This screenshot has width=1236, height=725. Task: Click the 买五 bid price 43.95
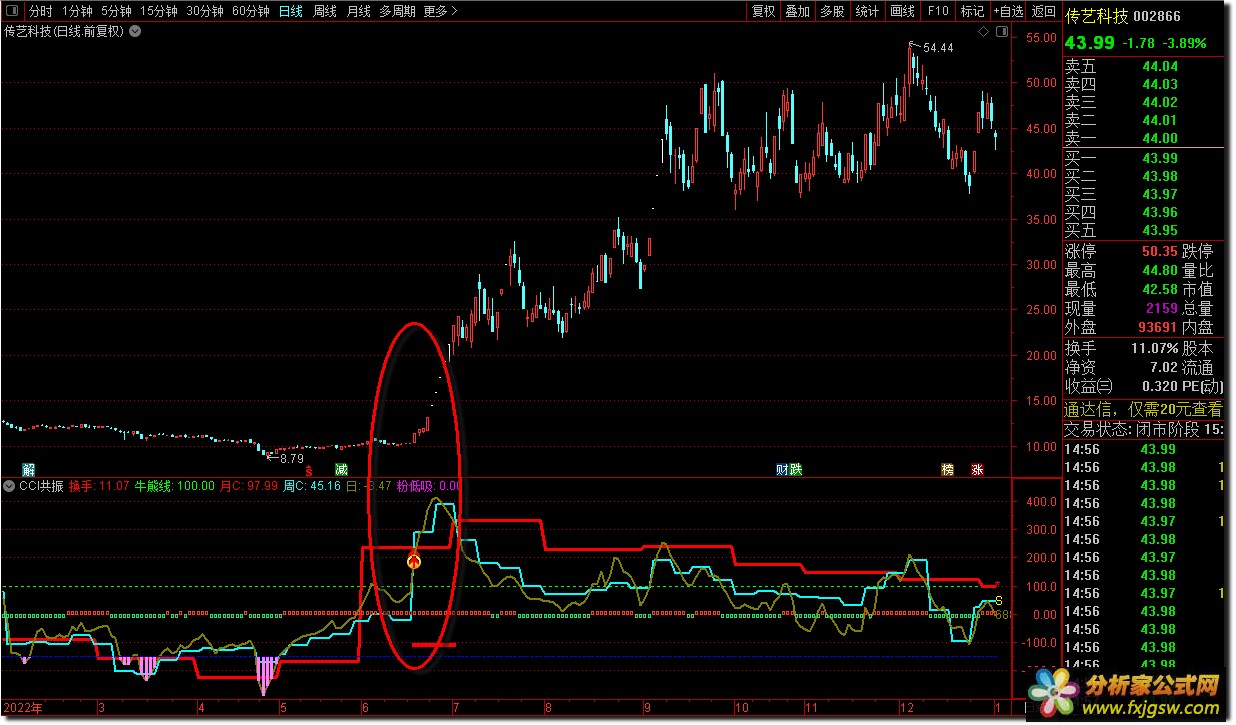point(1160,230)
